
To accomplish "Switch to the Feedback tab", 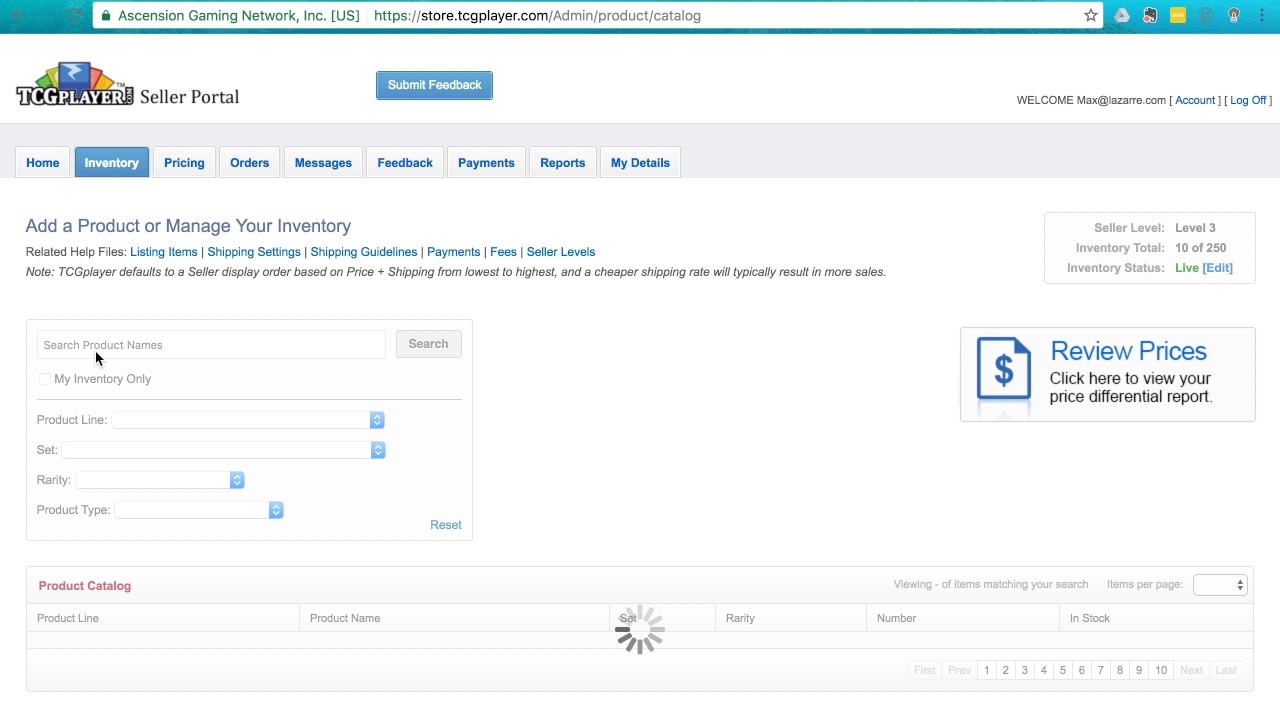I will pos(405,163).
